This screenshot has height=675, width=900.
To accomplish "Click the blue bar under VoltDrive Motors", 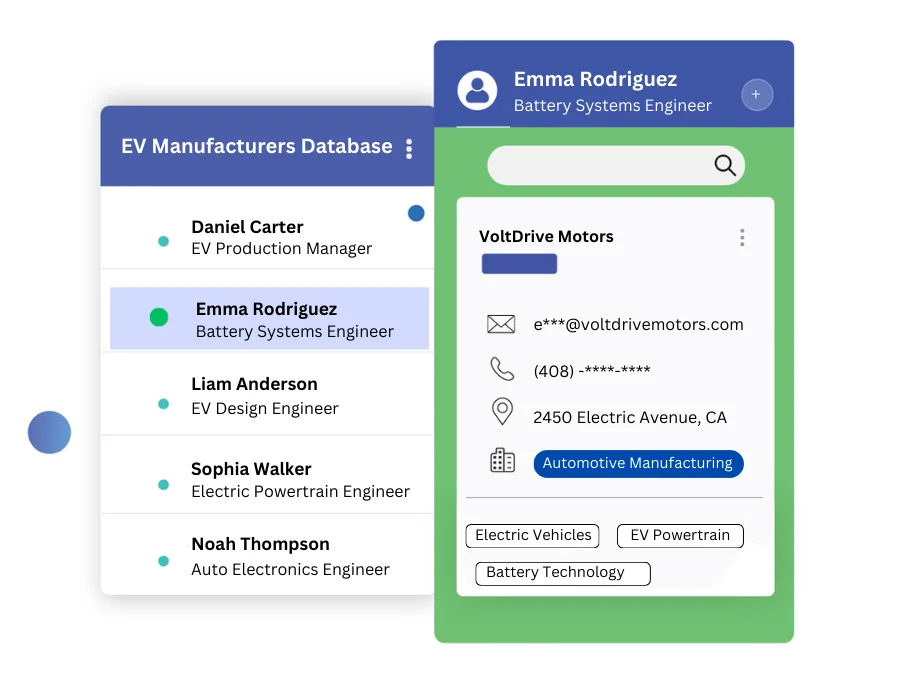I will coord(519,264).
